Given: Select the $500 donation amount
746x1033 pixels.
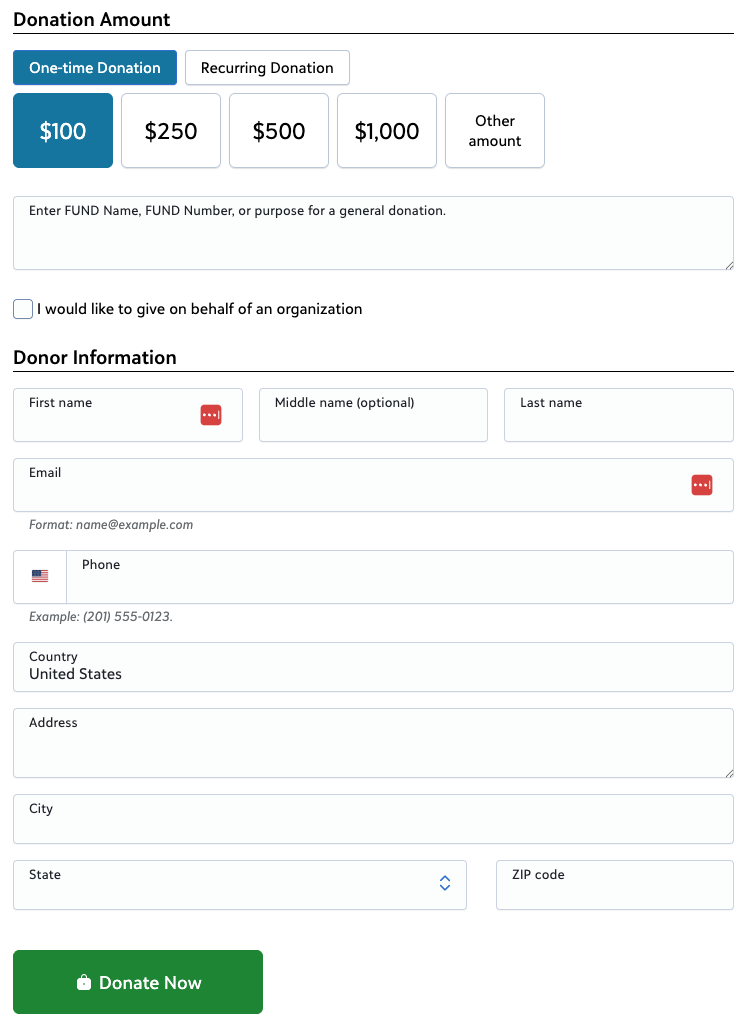Looking at the screenshot, I should pos(279,130).
